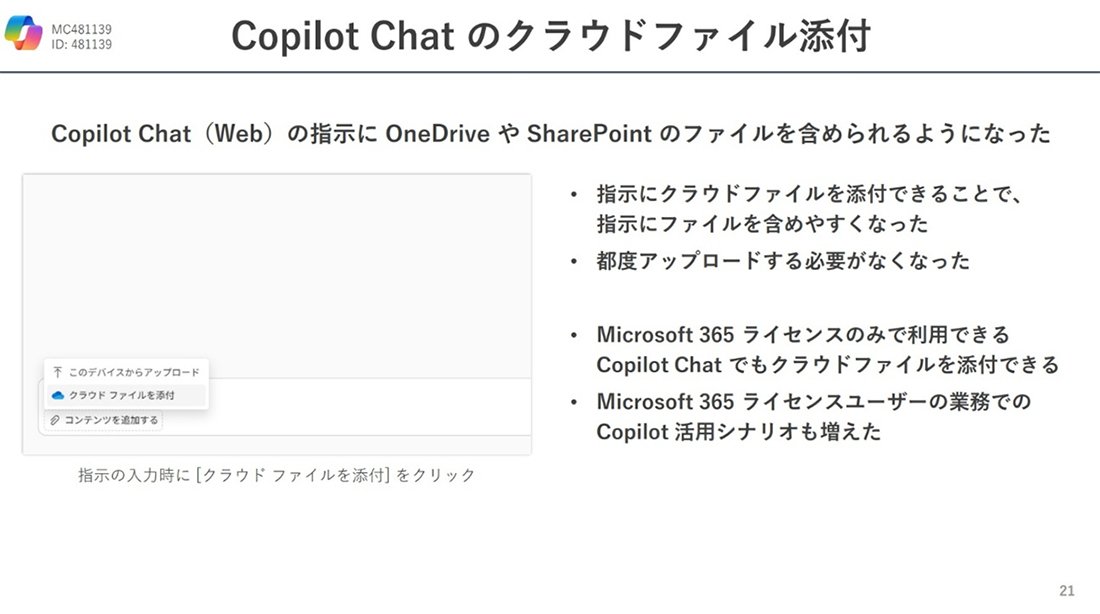Screen dimensions: 1100x614
Task: Select the MC481139 message center text
Action: click(x=81, y=29)
